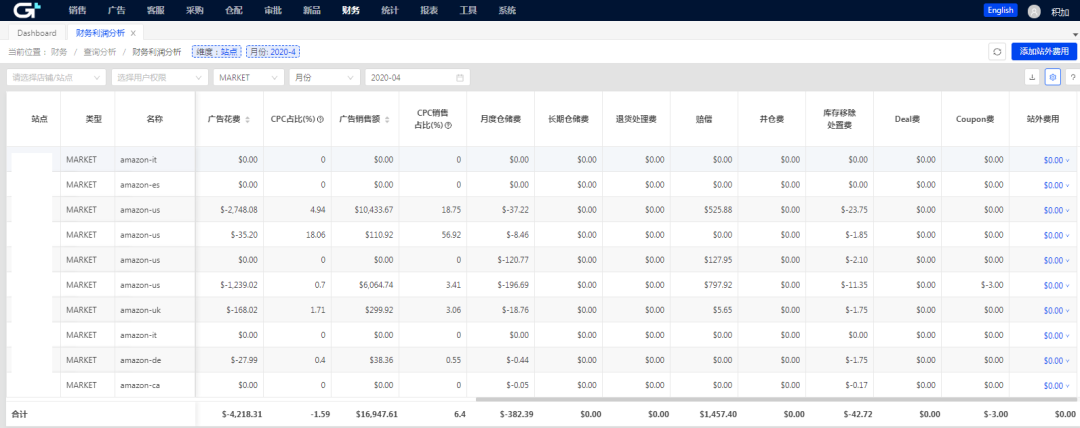Expand 站外费用 dropdown in $-1,239.02 row
Image resolution: width=1080 pixels, height=428 pixels.
coord(1057,285)
